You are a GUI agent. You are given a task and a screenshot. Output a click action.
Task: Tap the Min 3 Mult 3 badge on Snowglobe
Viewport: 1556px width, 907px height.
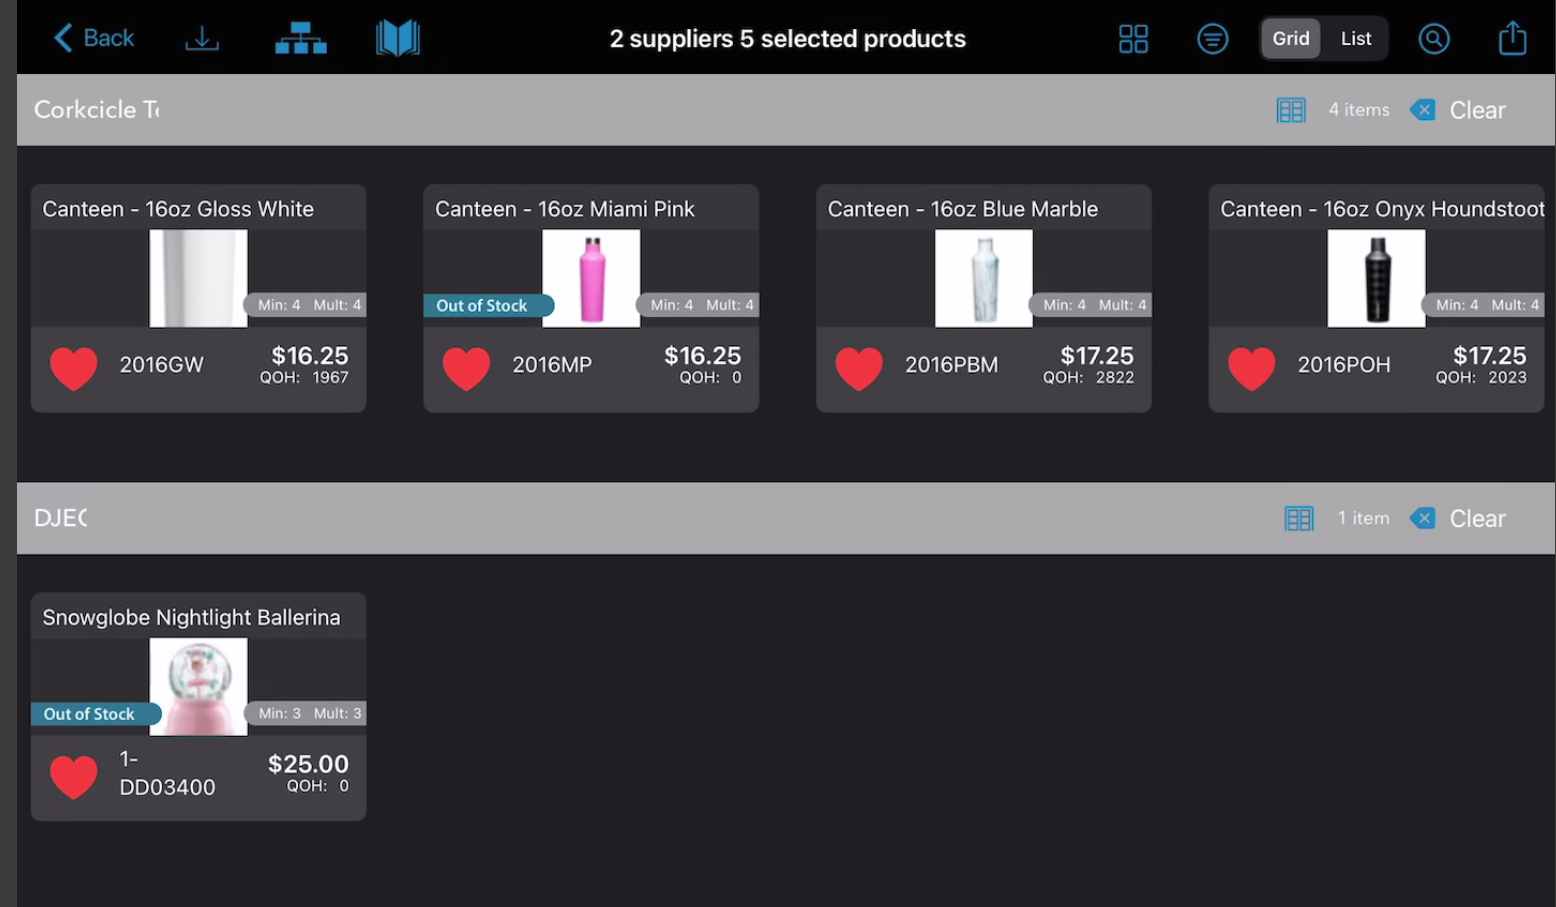point(306,713)
